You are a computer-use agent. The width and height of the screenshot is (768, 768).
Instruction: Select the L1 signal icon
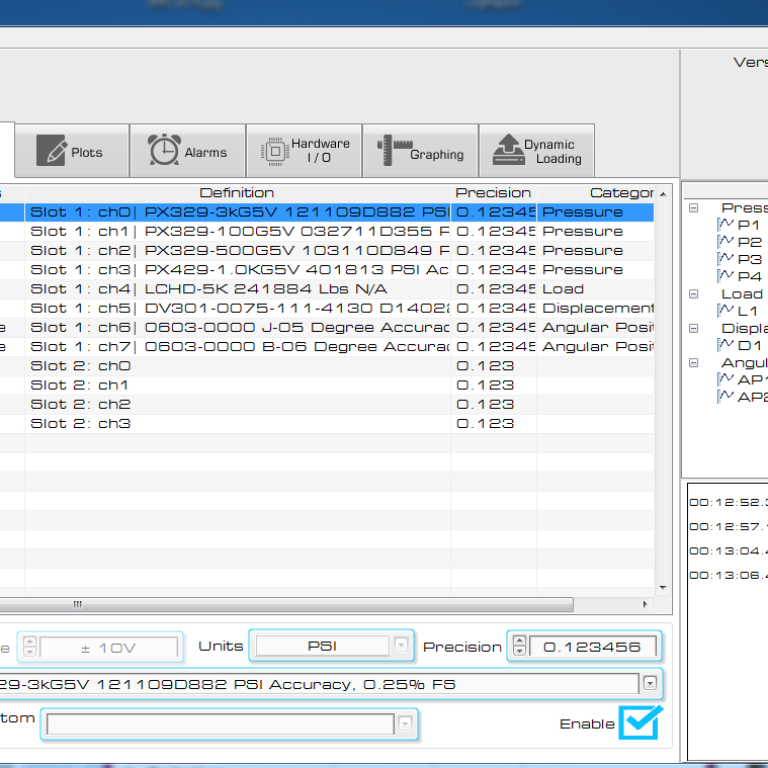pos(725,311)
